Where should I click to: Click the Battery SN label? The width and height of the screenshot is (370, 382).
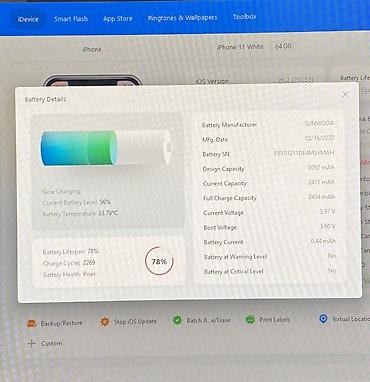216,154
